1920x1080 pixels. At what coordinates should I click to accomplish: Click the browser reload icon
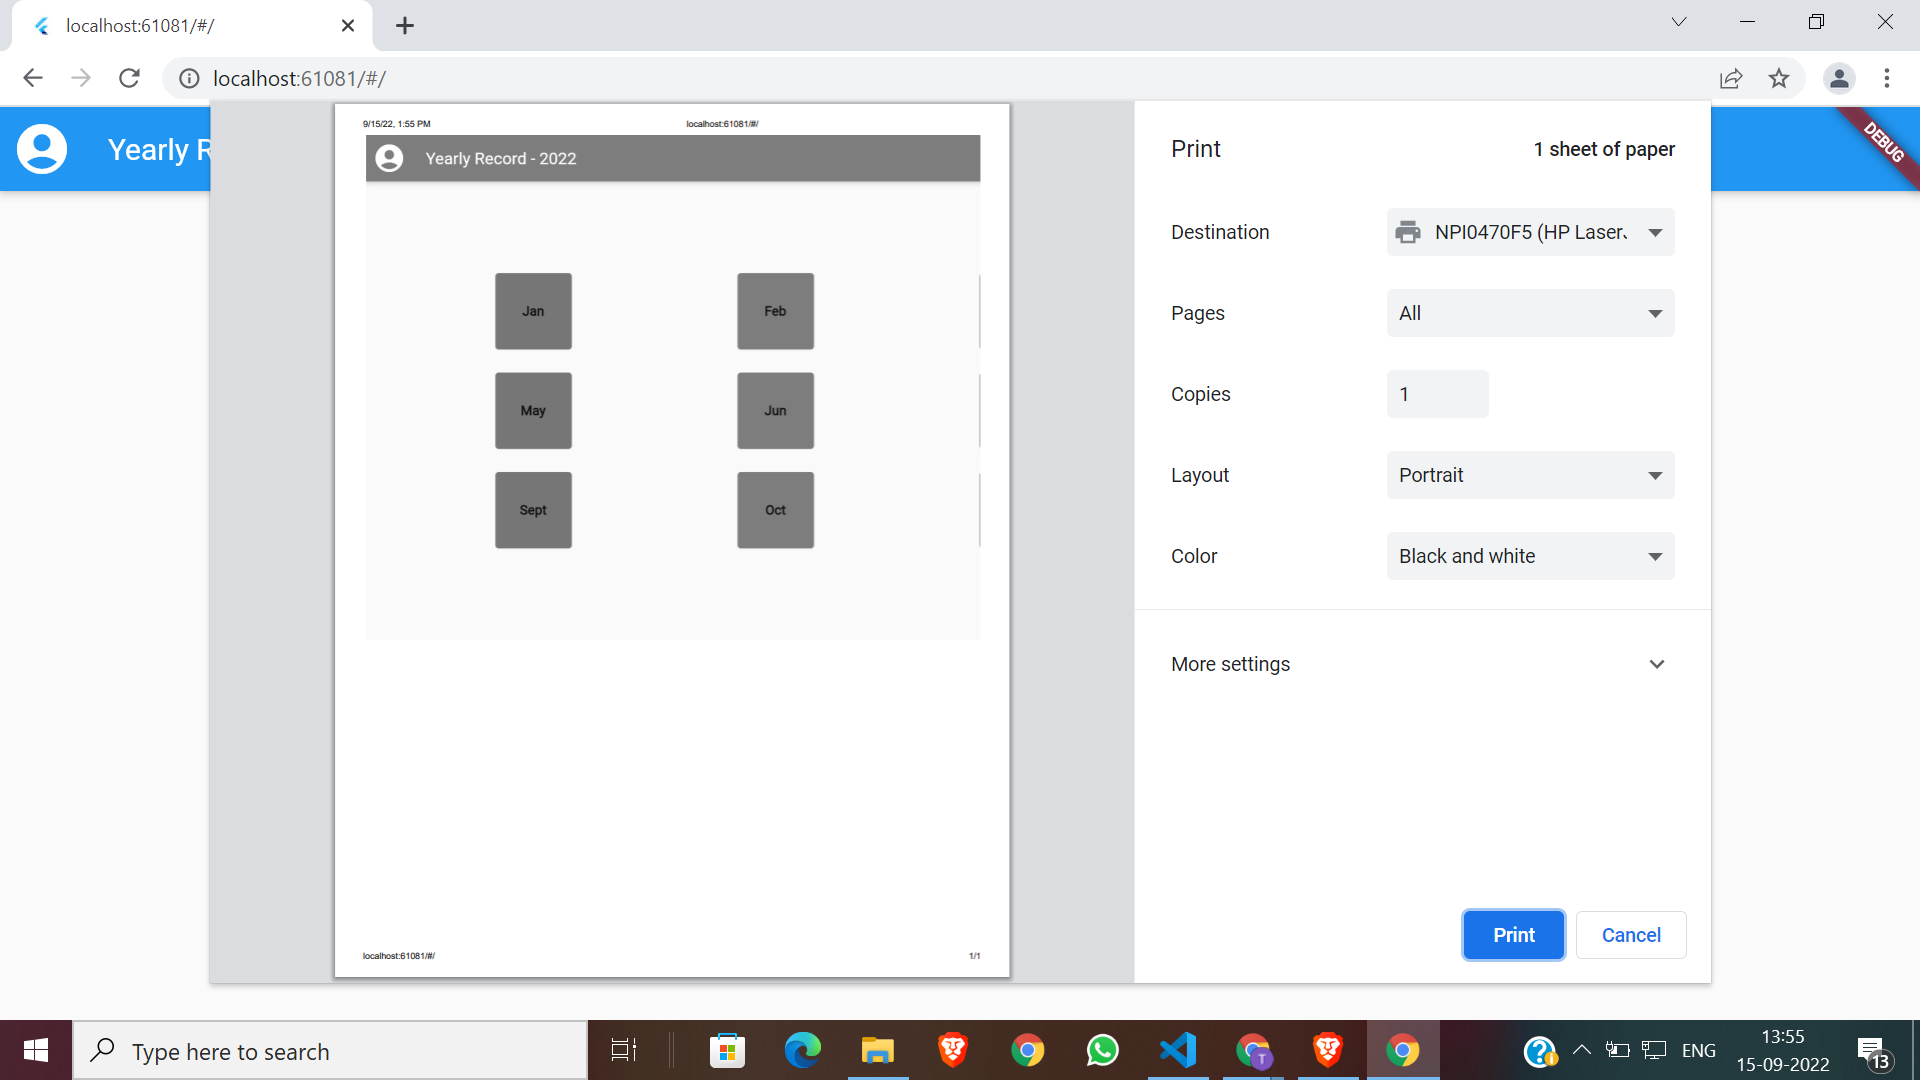click(x=129, y=78)
